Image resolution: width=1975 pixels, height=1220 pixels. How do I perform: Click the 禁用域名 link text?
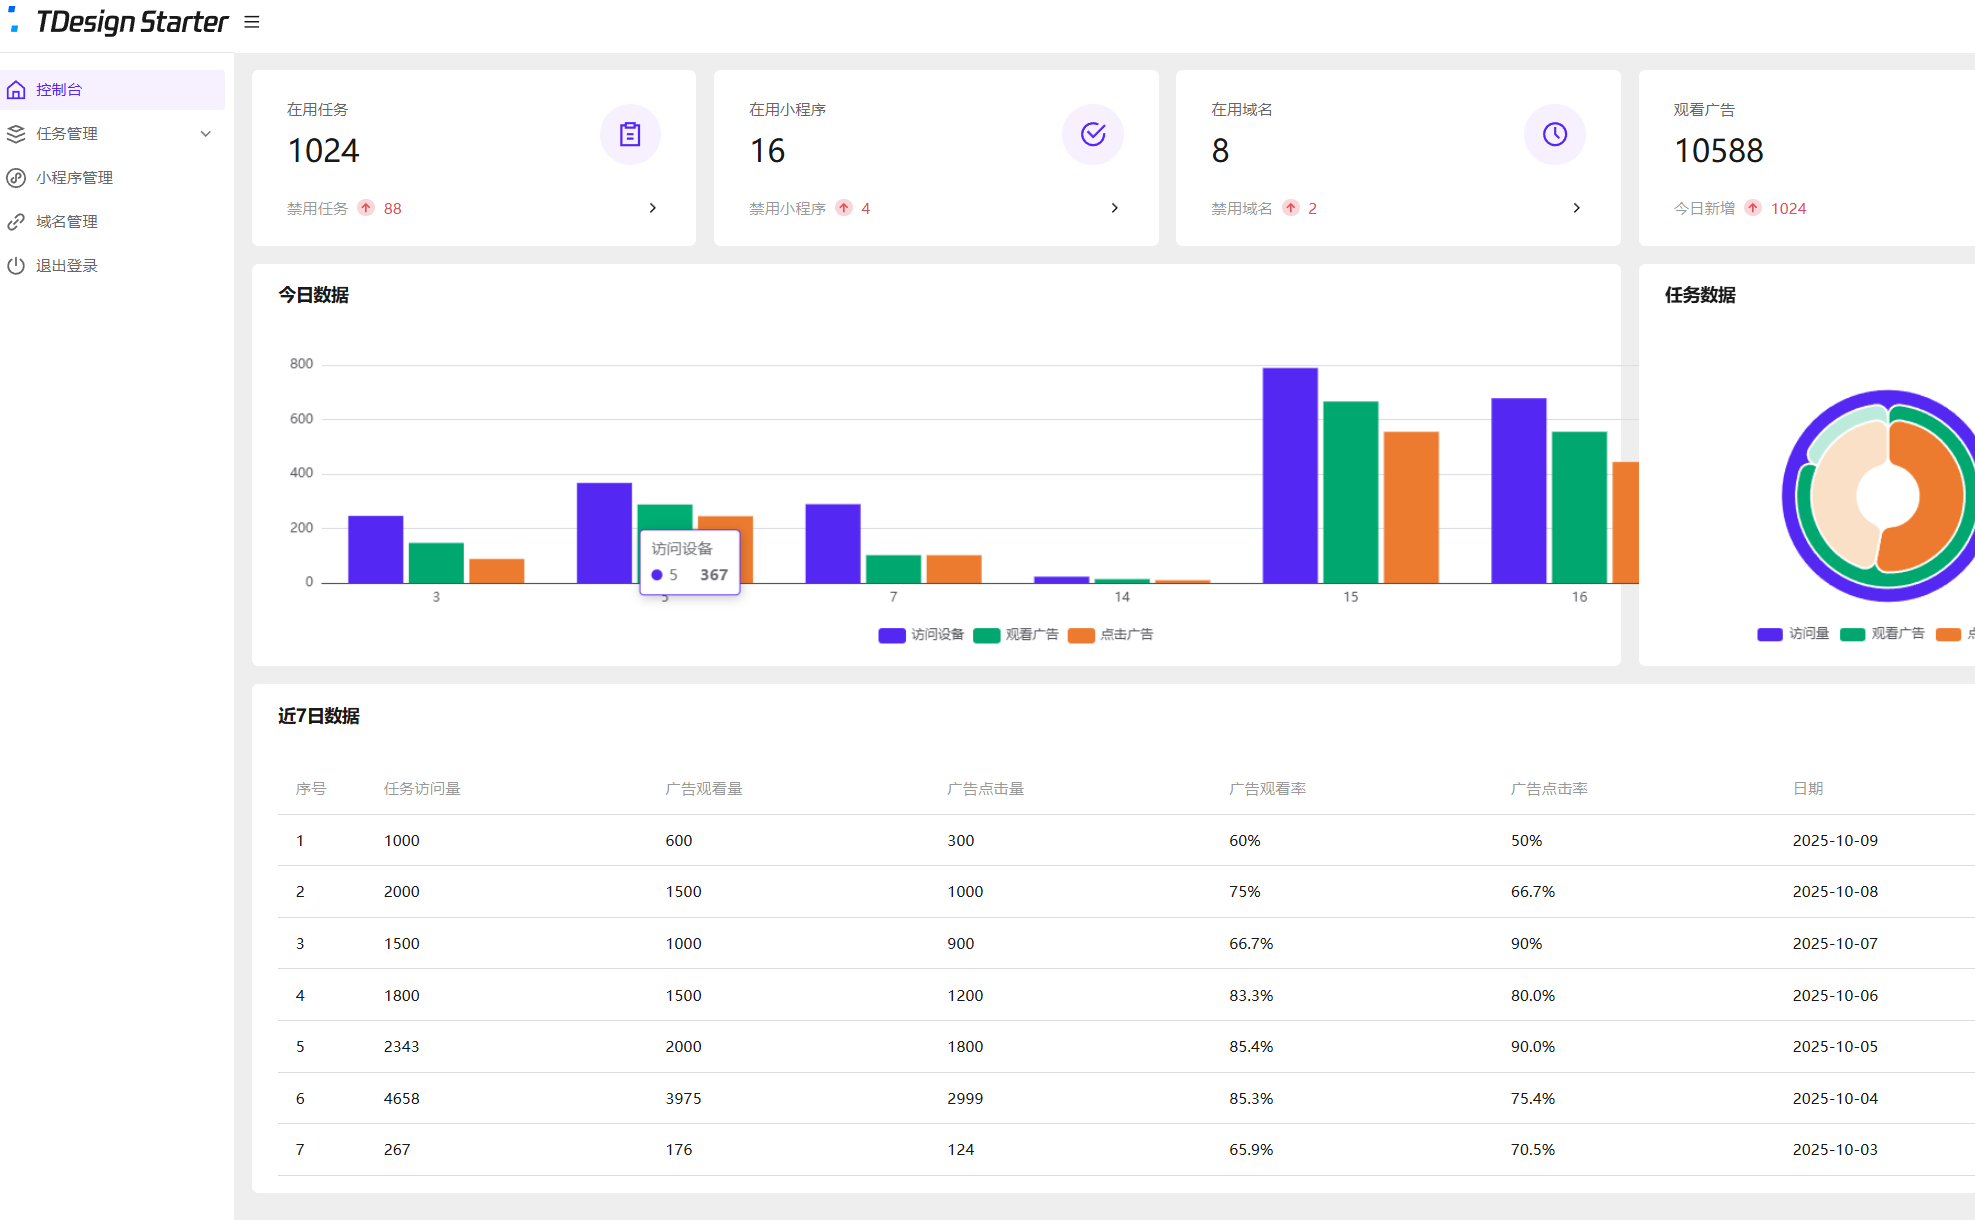point(1241,208)
